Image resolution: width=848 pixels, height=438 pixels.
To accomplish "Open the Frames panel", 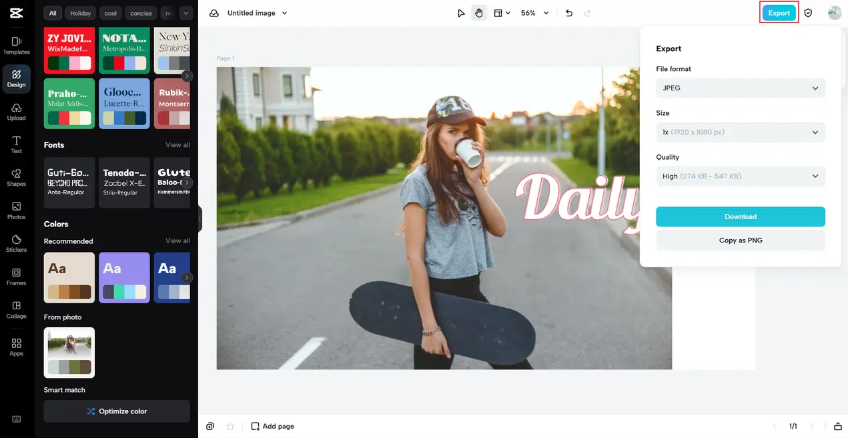I will 16,276.
